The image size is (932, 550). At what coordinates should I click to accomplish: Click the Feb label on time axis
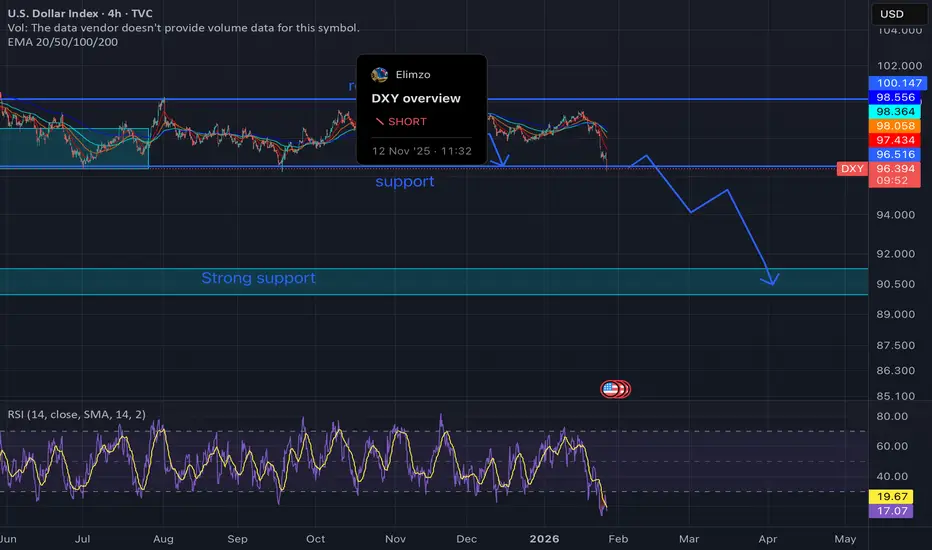(x=618, y=539)
